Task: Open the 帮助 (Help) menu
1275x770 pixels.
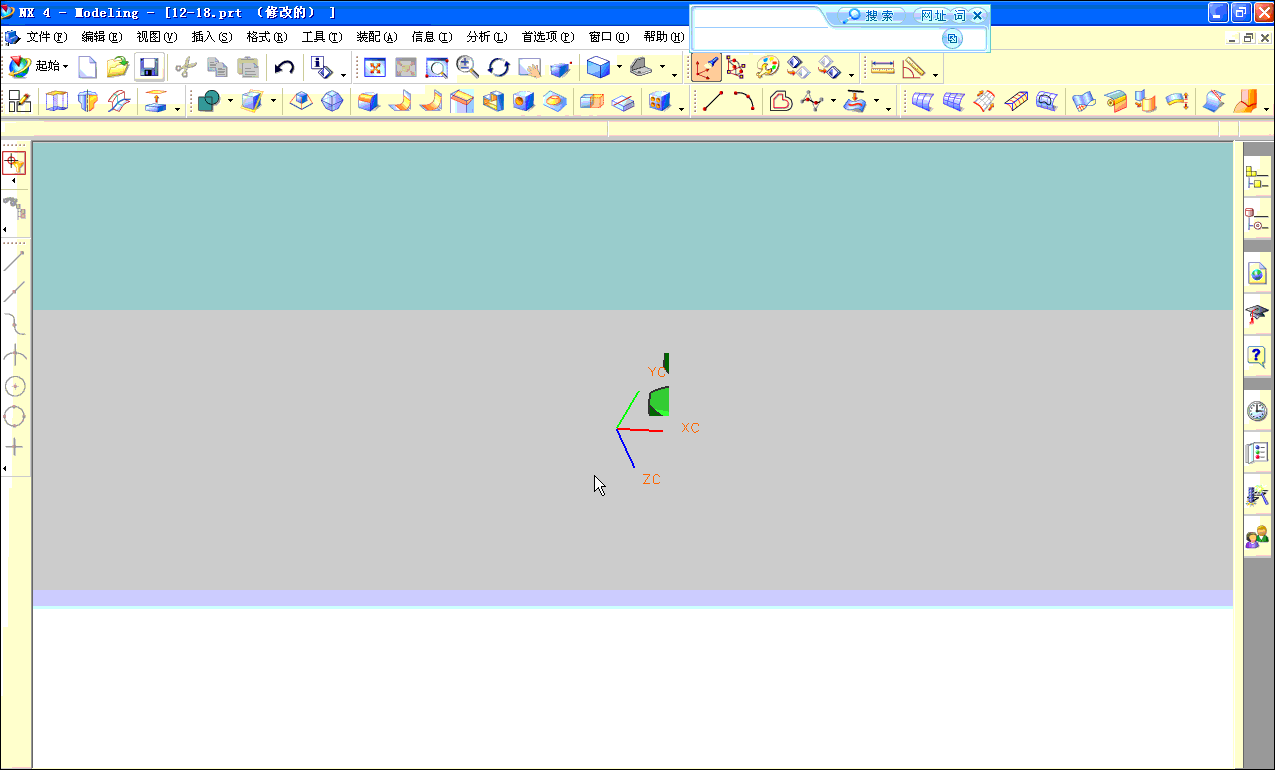Action: pyautogui.click(x=663, y=37)
